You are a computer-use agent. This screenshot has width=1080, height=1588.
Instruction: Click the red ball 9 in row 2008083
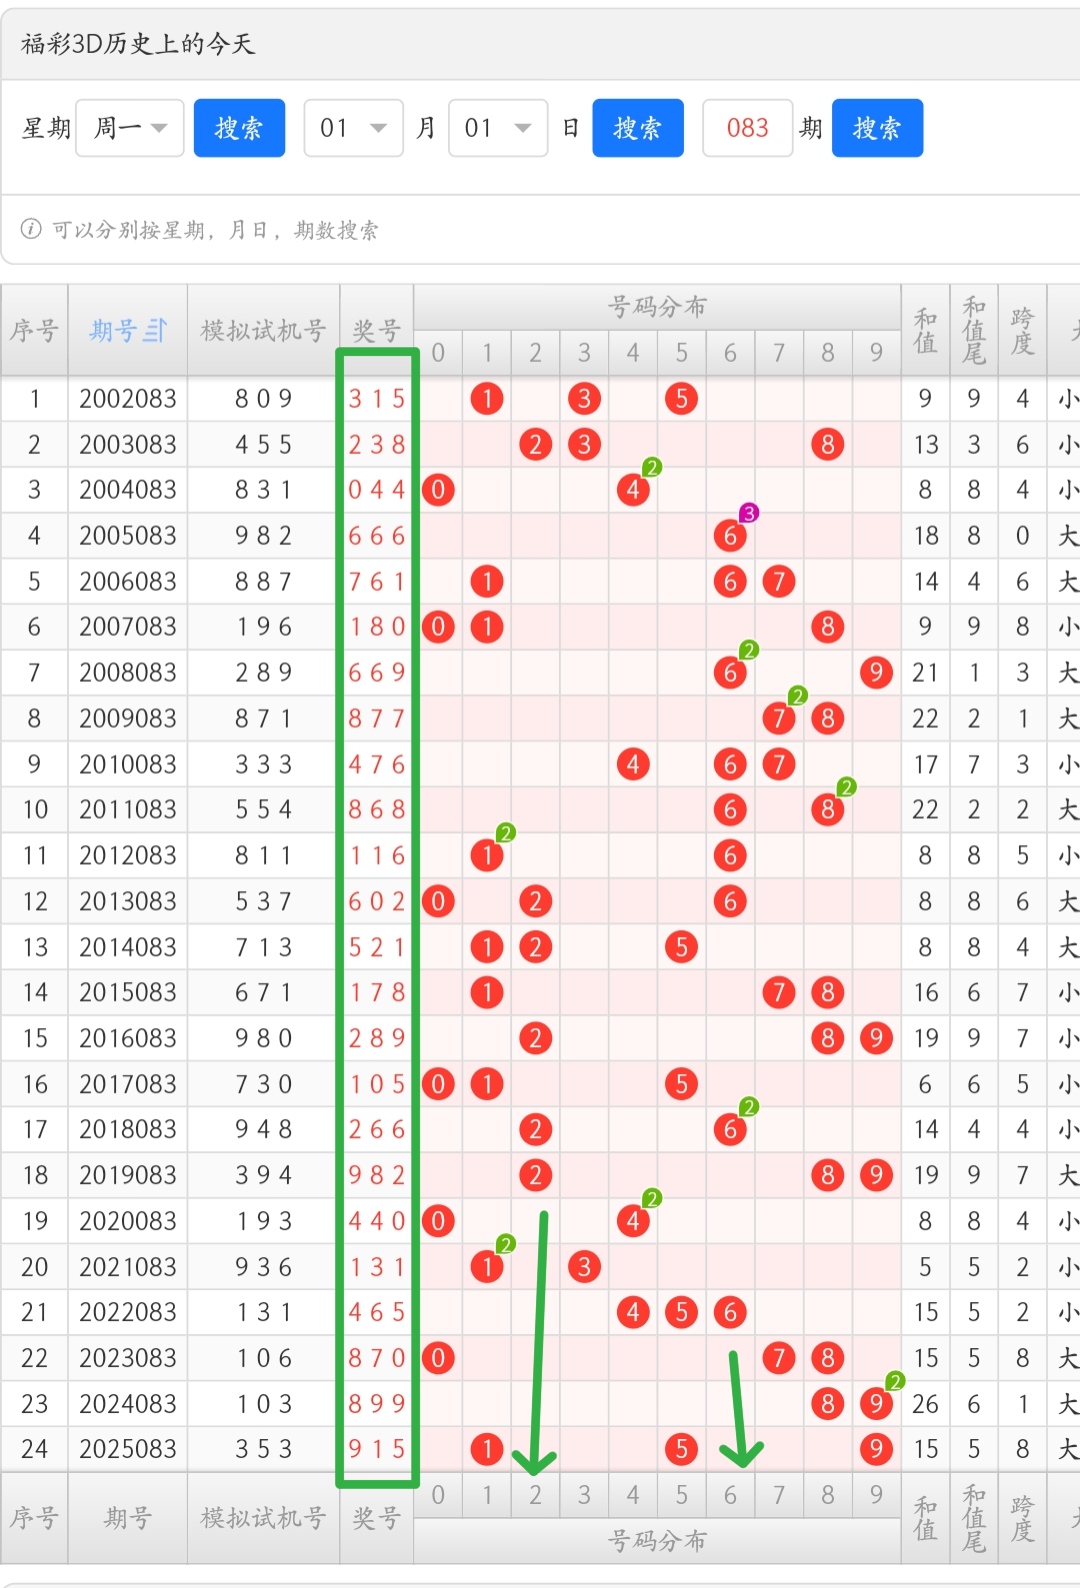pyautogui.click(x=876, y=673)
